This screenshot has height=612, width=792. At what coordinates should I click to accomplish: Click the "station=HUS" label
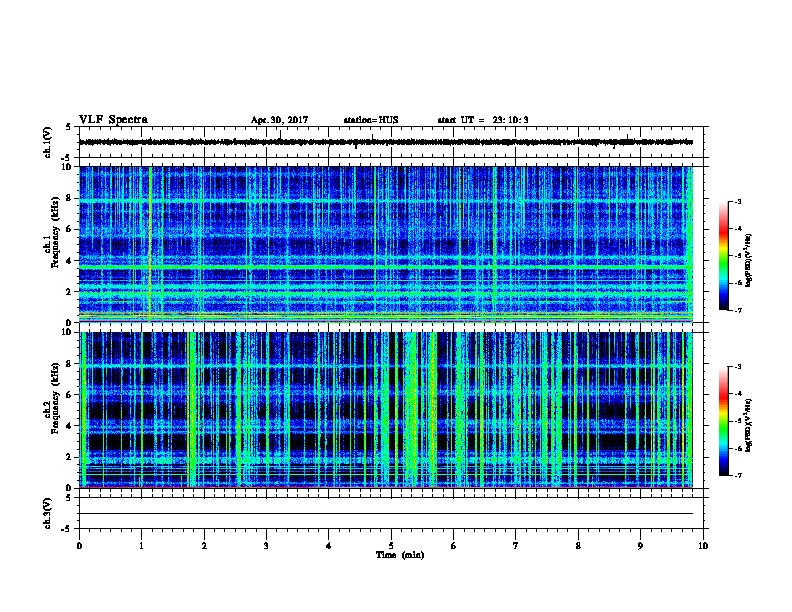click(371, 120)
